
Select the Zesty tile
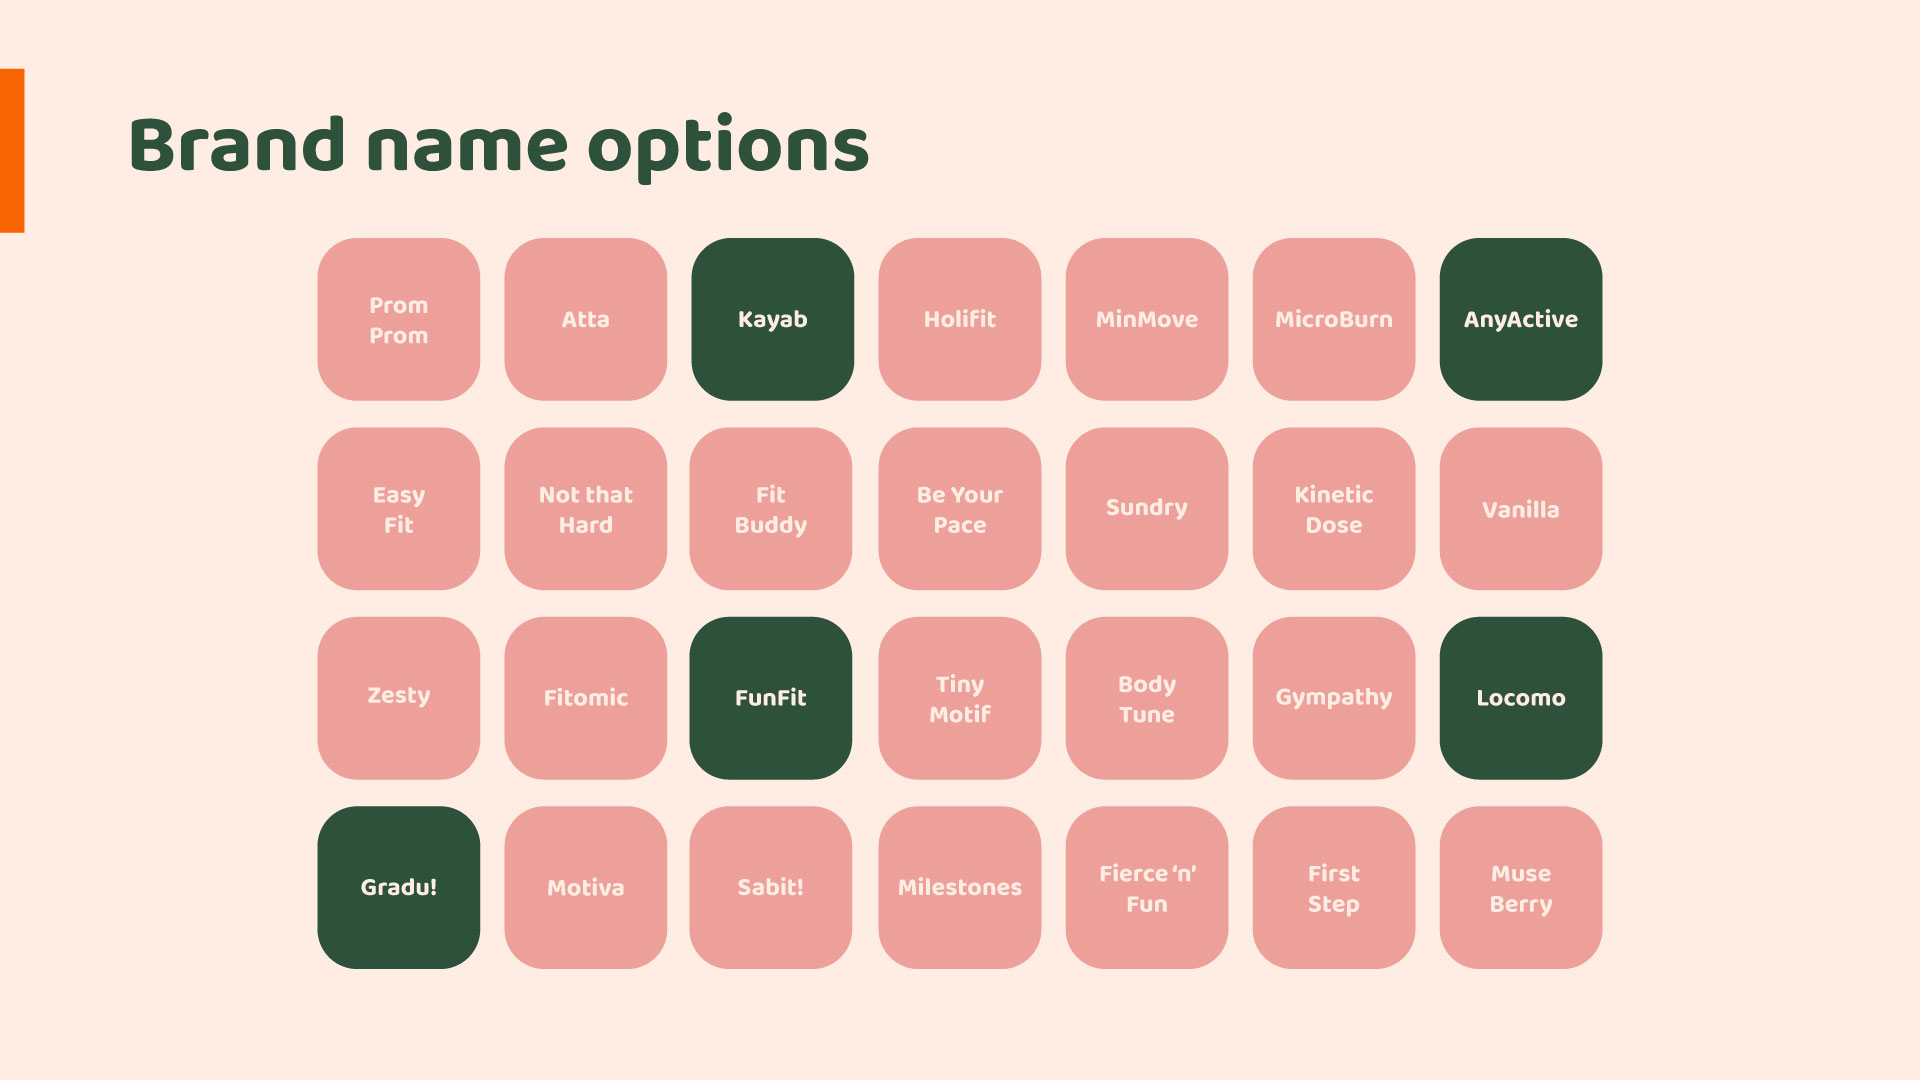[x=398, y=698]
